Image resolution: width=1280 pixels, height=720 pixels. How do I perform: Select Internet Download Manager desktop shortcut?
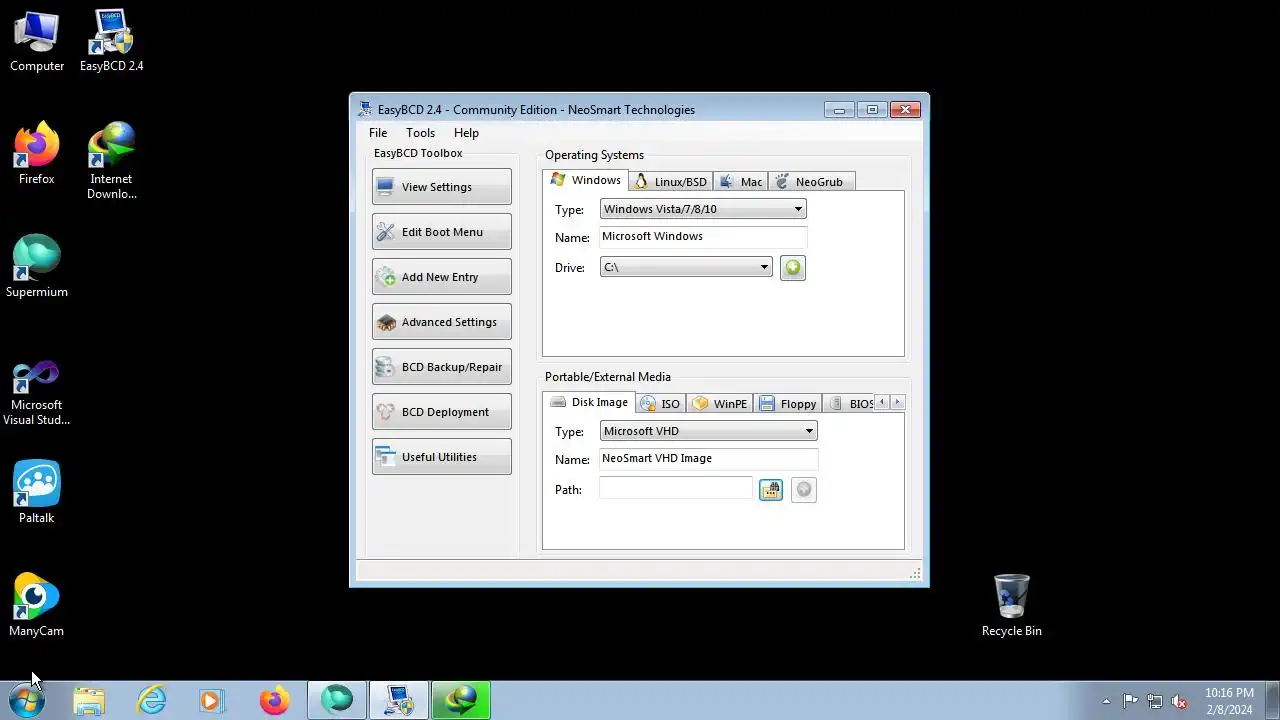(x=111, y=161)
